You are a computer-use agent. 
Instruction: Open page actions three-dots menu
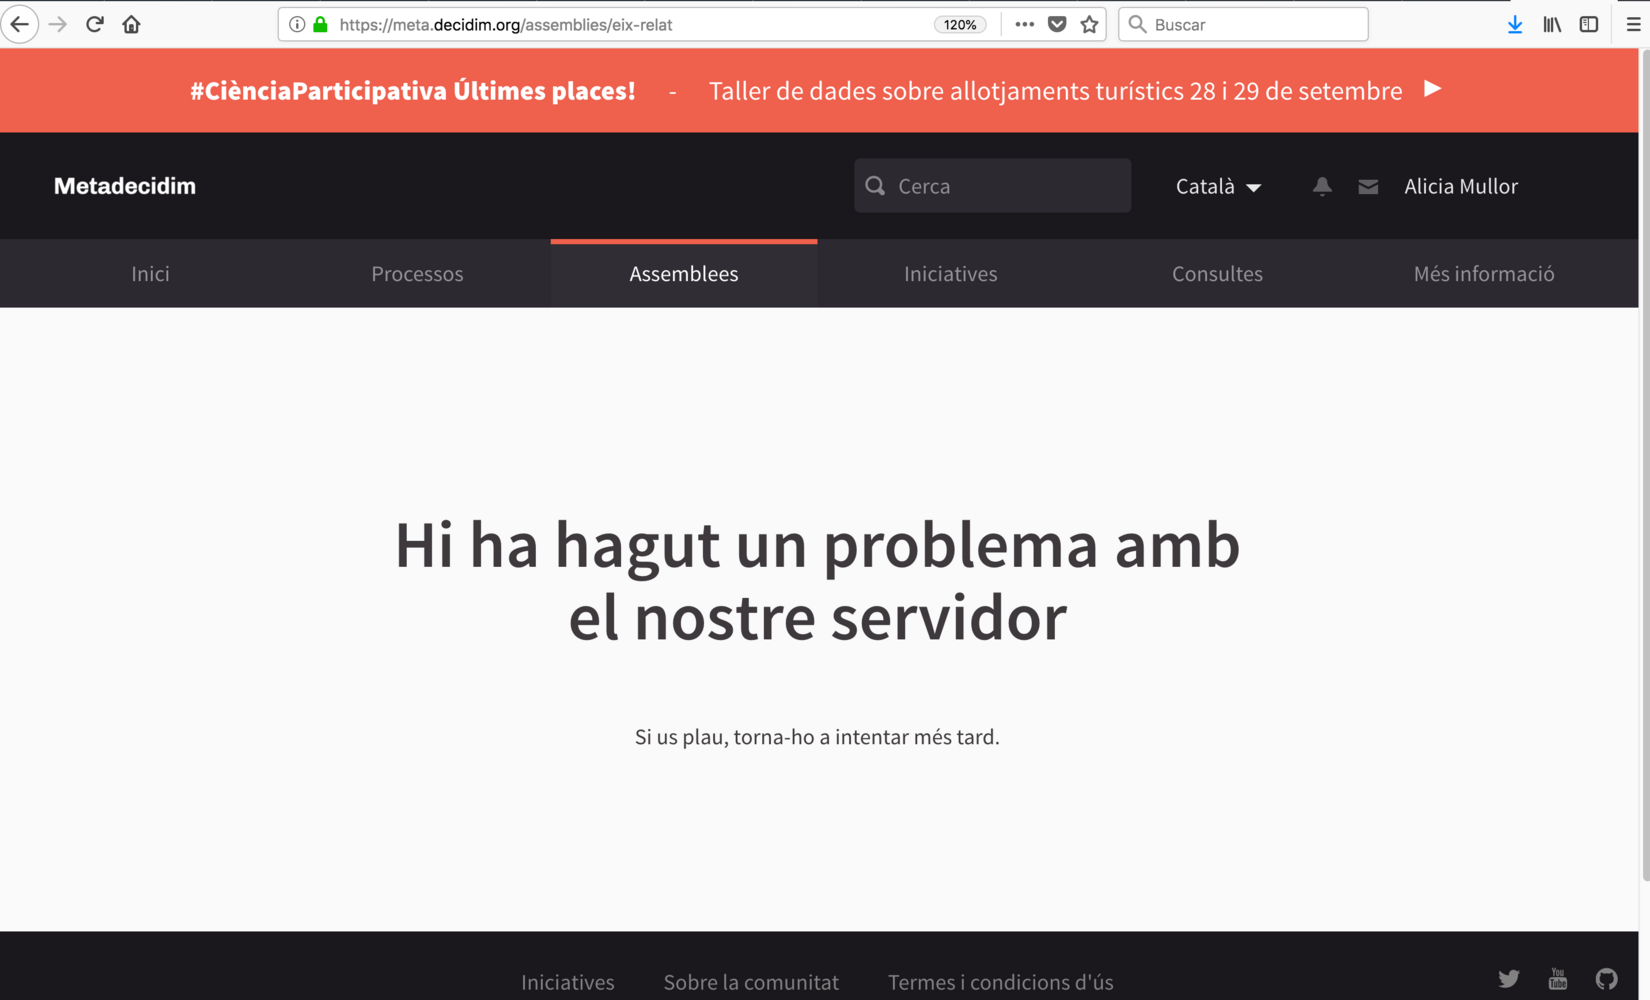click(x=1024, y=24)
